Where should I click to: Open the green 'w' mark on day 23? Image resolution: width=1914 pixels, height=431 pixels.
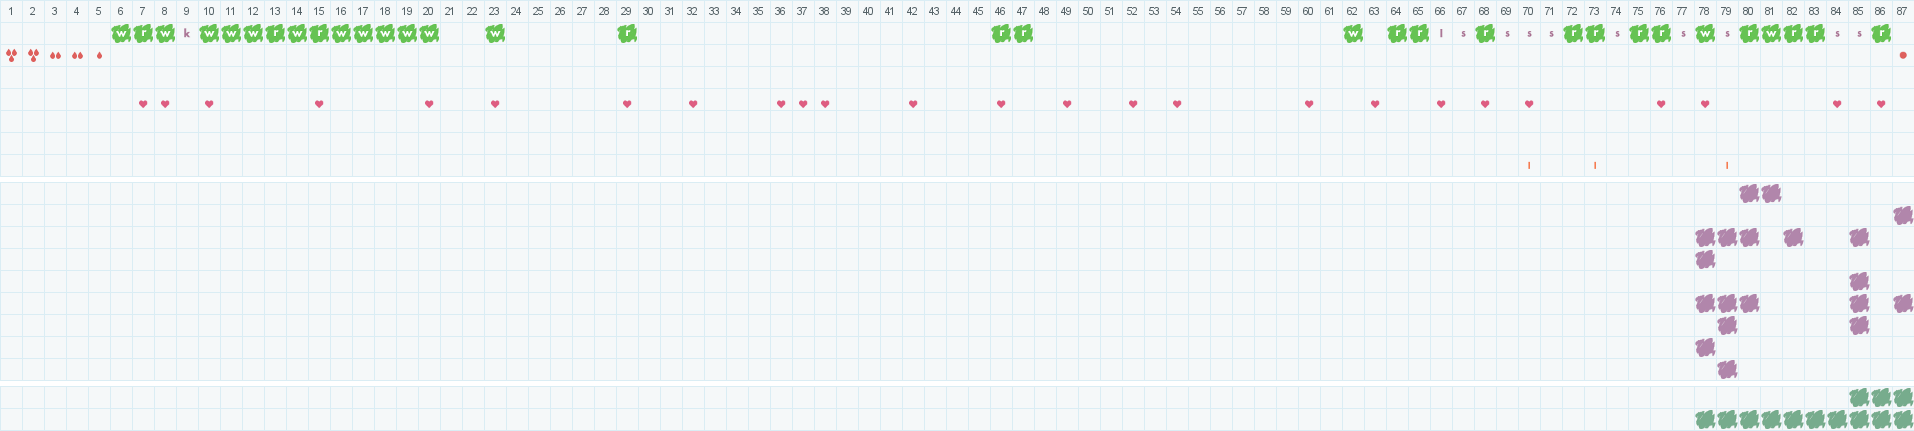(x=495, y=34)
